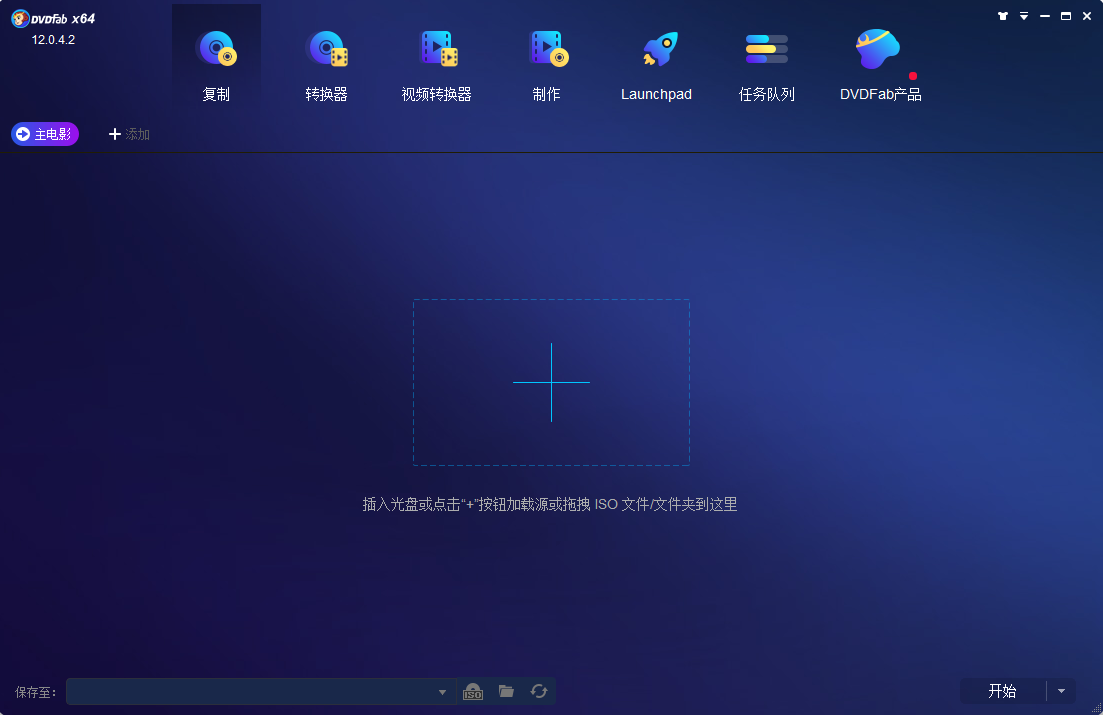Open the main menu chevron in titlebar

coord(1022,16)
